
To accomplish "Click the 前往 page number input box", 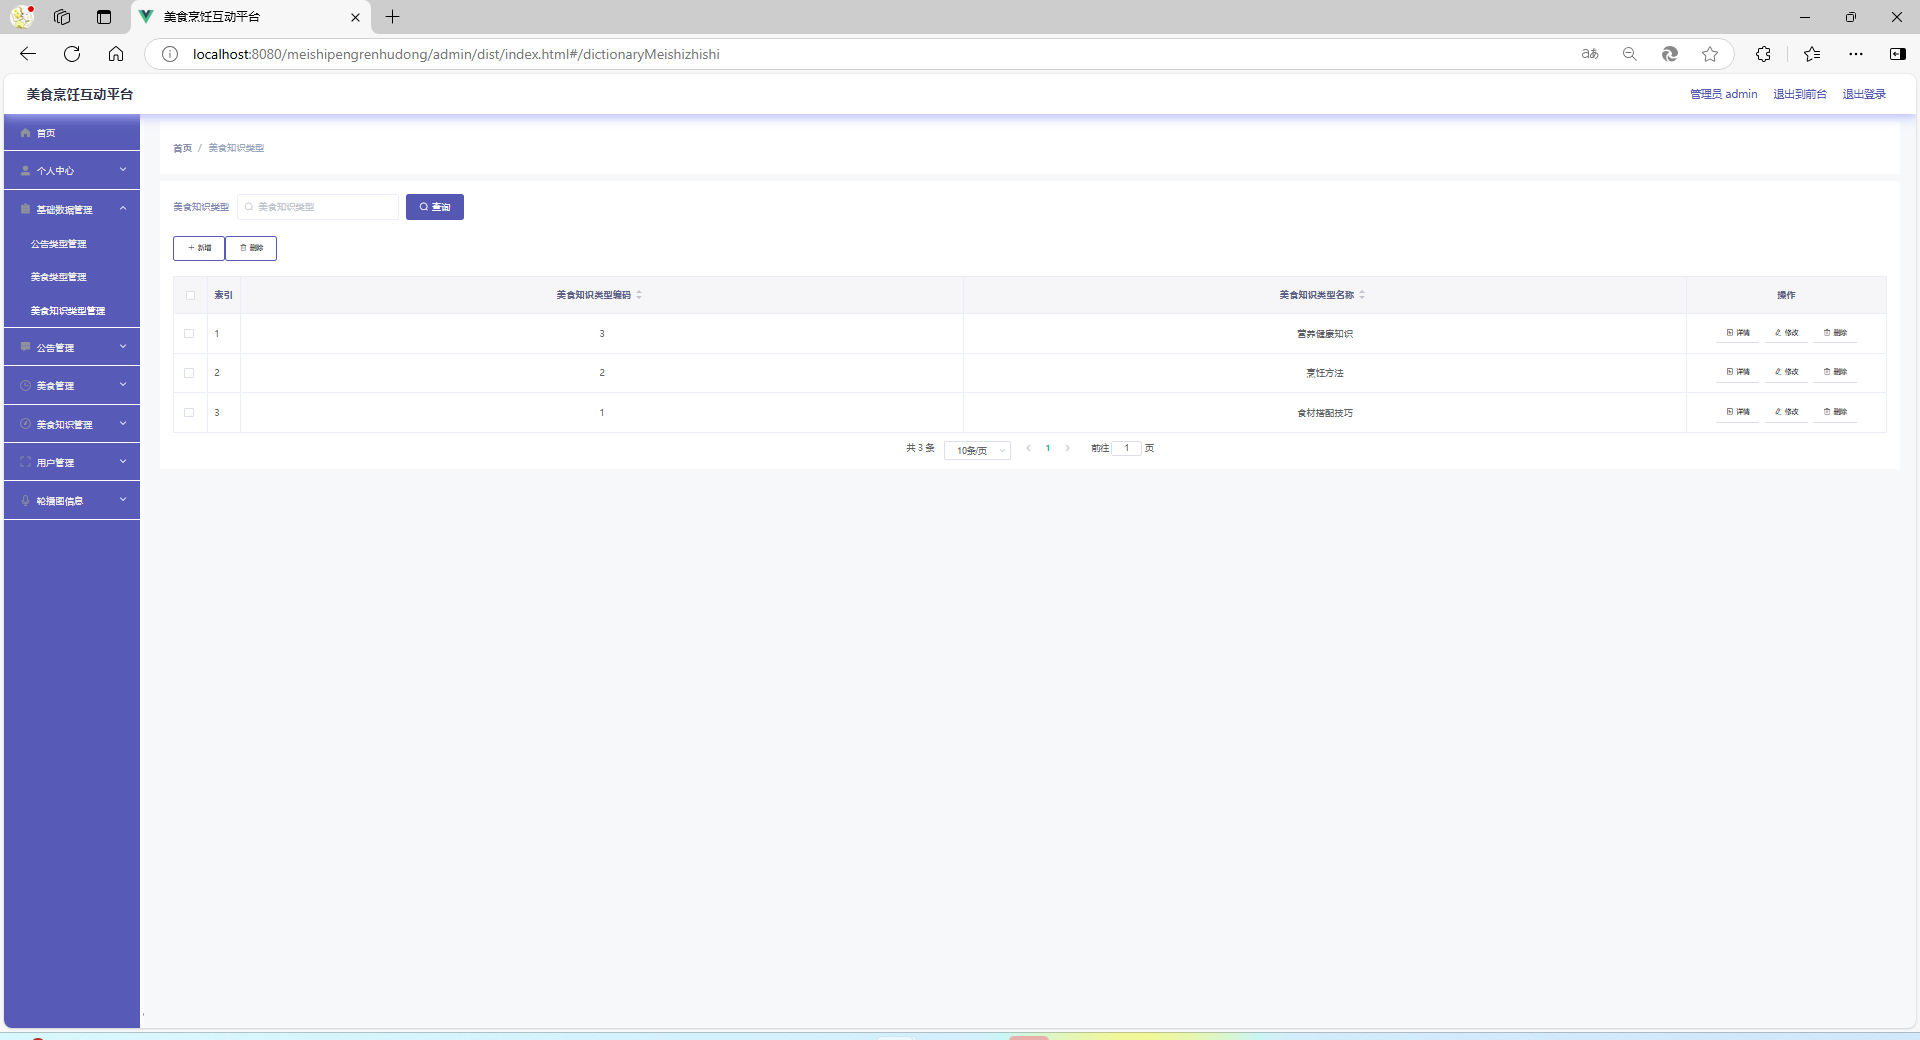I will coord(1127,448).
